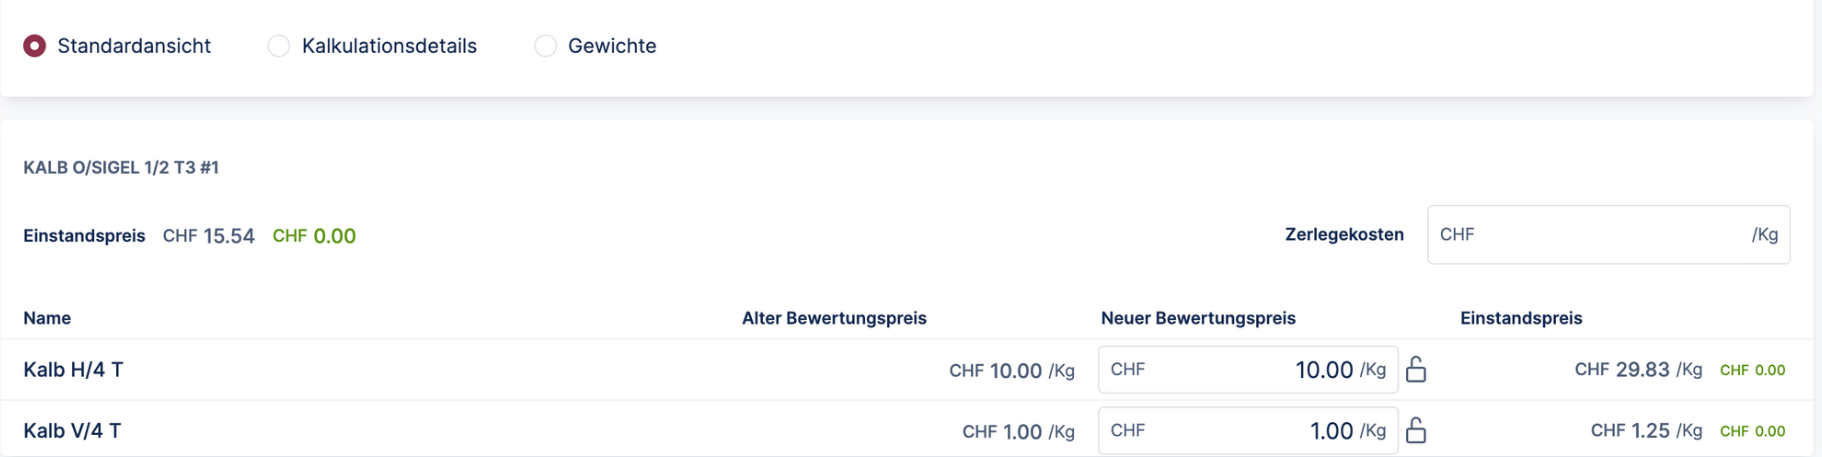Click the CHF 15.54 Einstandspreis value
This screenshot has width=1822, height=457.
pos(209,236)
